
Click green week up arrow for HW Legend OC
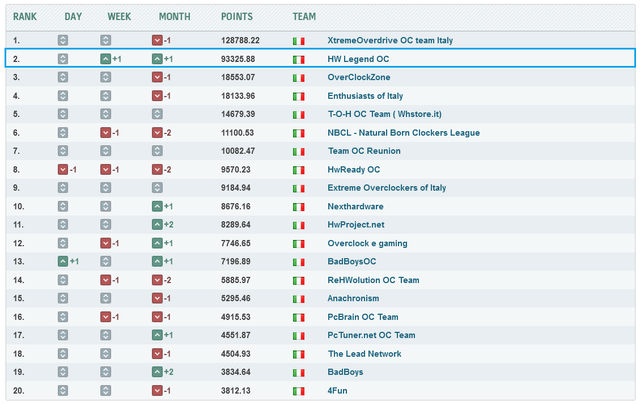pos(105,59)
